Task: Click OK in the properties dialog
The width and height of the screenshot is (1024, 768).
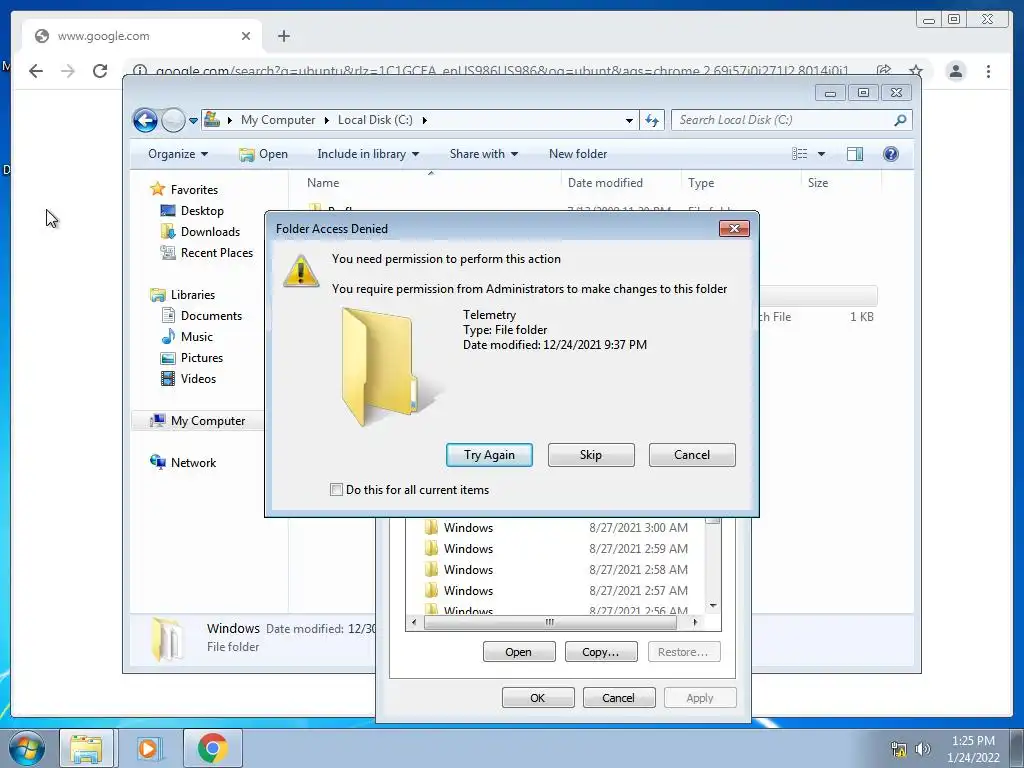Action: coord(538,697)
